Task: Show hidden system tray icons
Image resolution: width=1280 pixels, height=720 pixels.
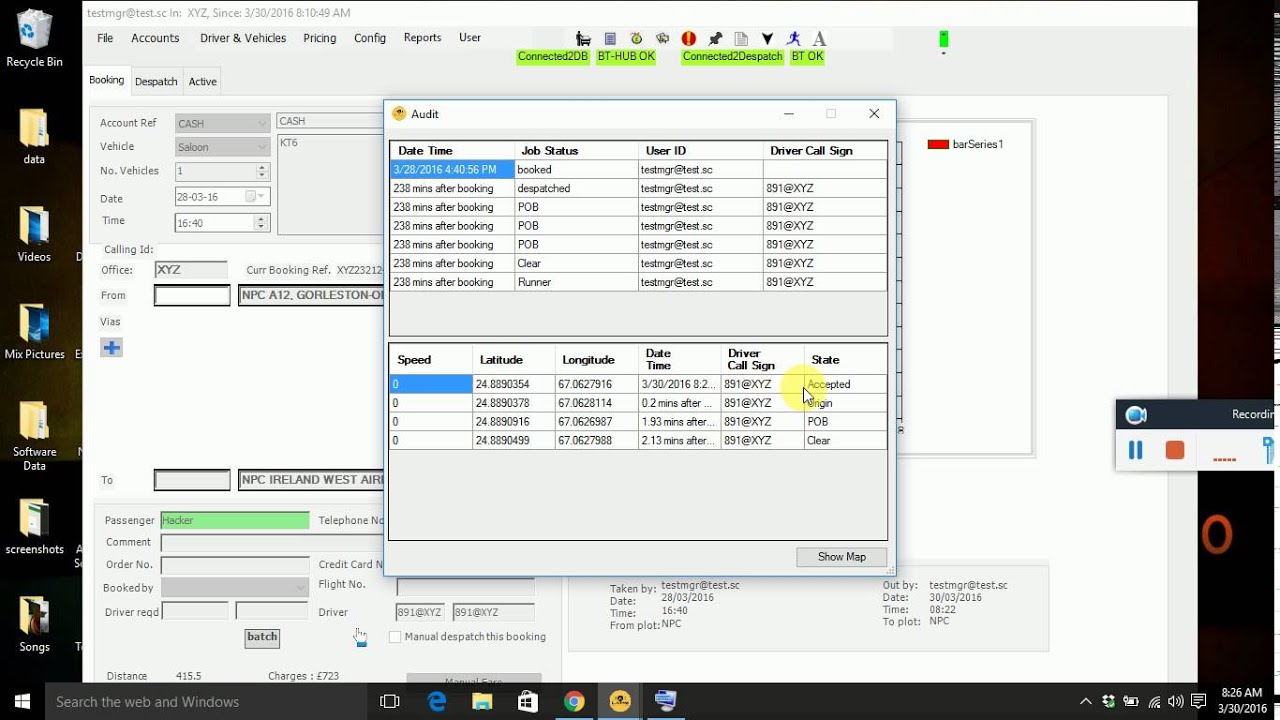Action: [x=1086, y=701]
